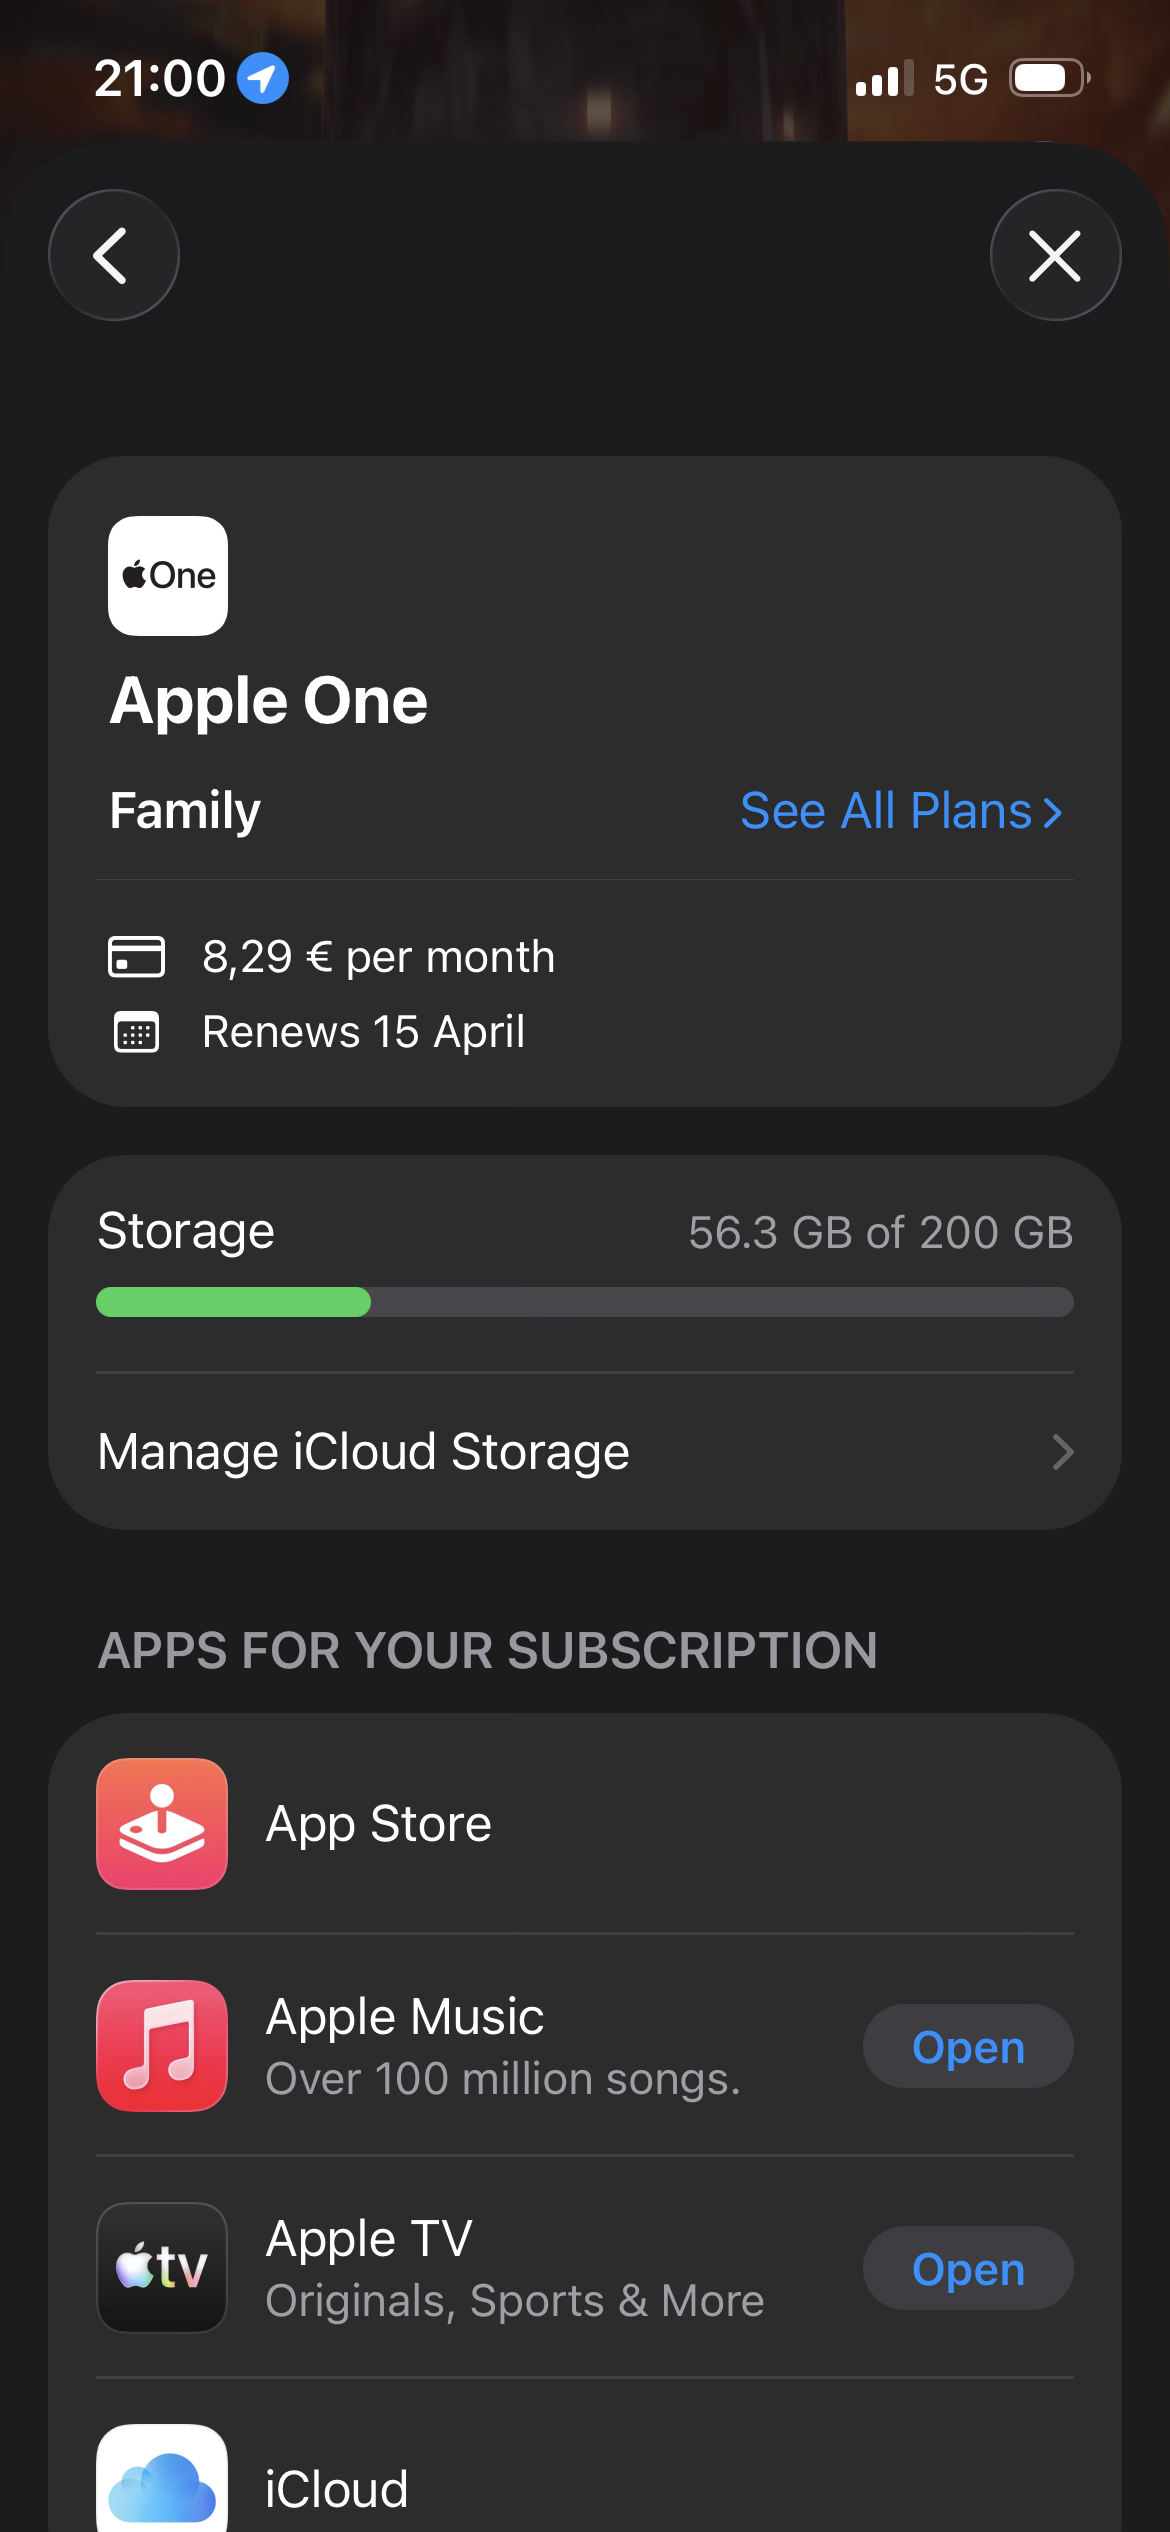
Task: Tap Manage iCloud Storage chevron
Action: pyautogui.click(x=1062, y=1452)
